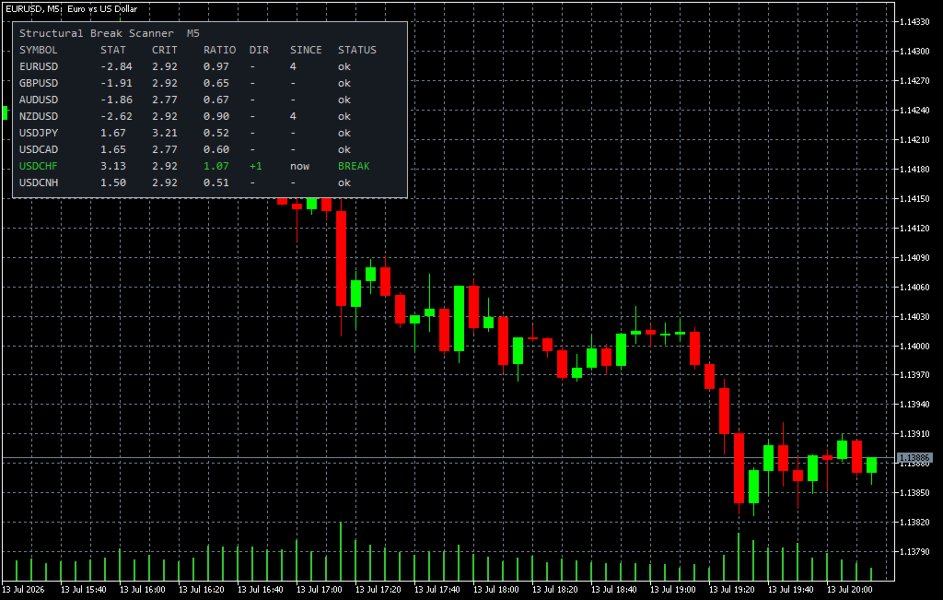This screenshot has height=600, width=943.
Task: Click the 1.14270 price axis label
Action: (x=914, y=81)
